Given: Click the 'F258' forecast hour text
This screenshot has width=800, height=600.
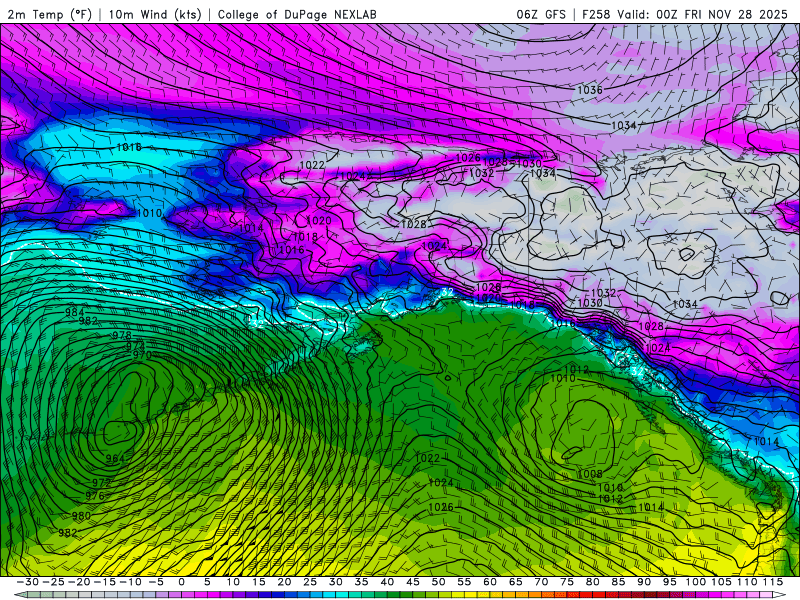Looking at the screenshot, I should tap(596, 14).
